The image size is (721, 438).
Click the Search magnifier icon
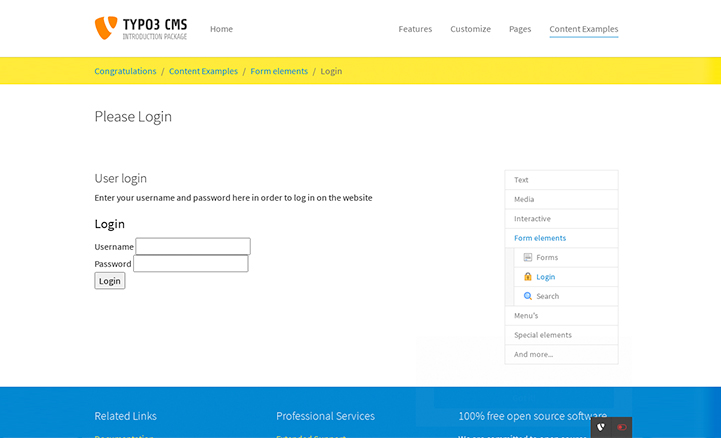coord(528,296)
